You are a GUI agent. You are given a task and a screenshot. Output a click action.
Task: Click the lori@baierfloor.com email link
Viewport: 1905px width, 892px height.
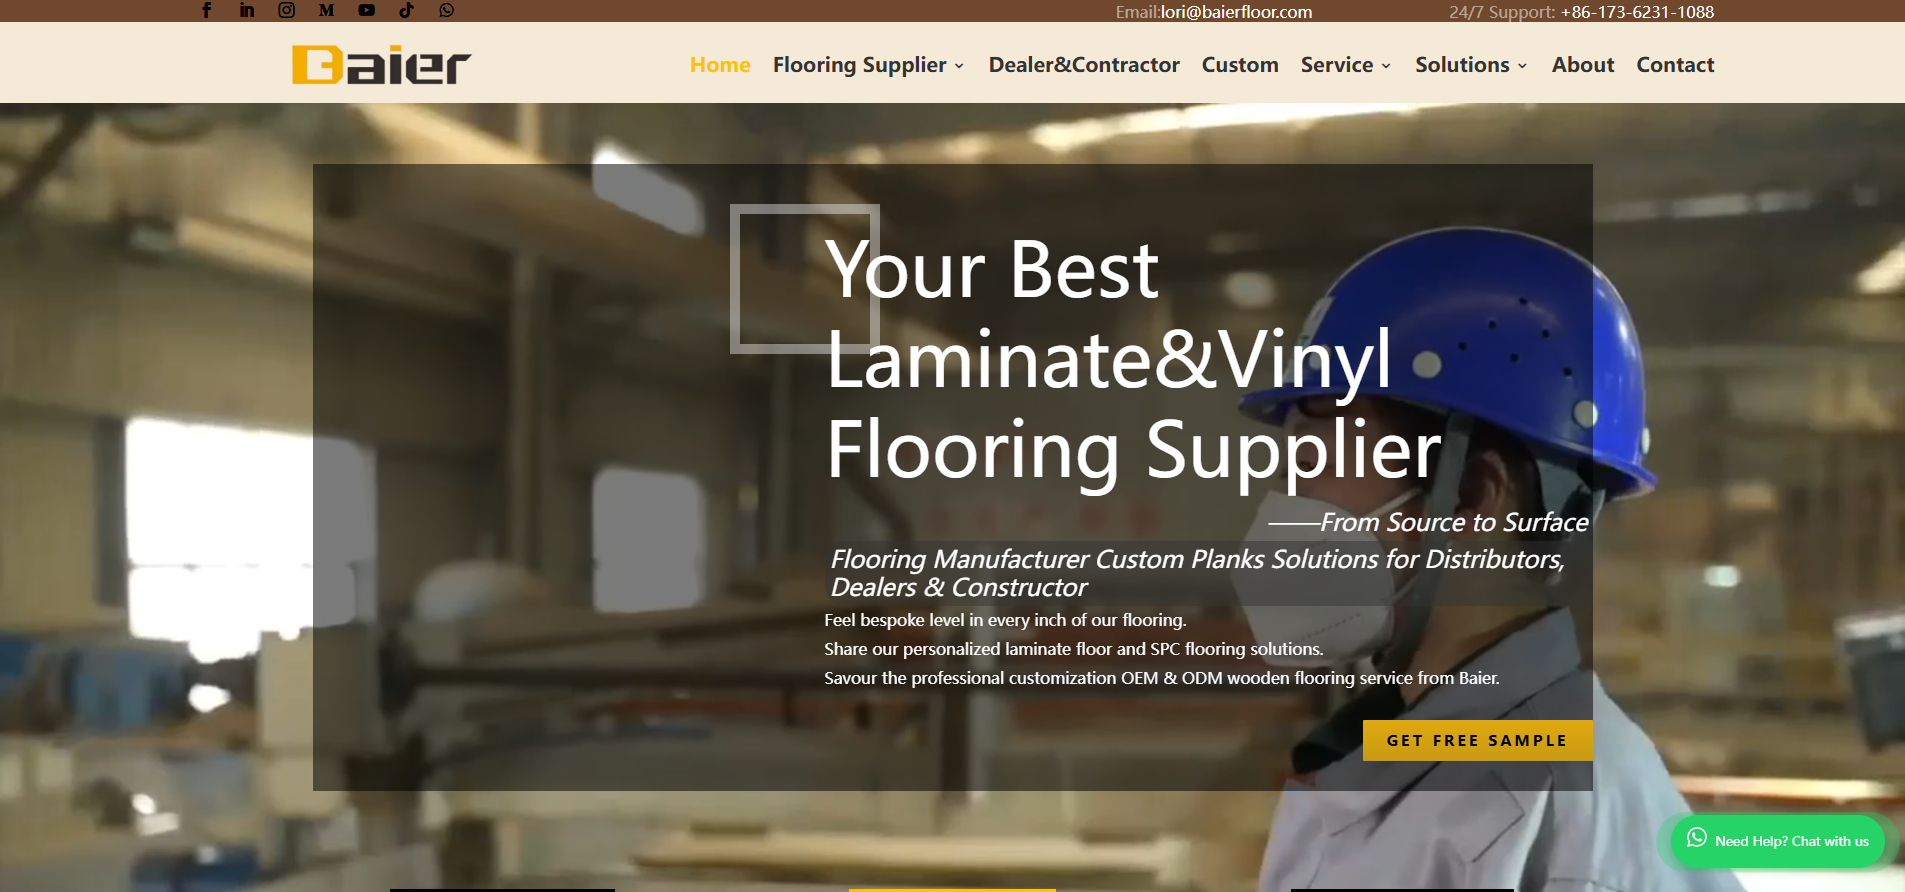1236,12
